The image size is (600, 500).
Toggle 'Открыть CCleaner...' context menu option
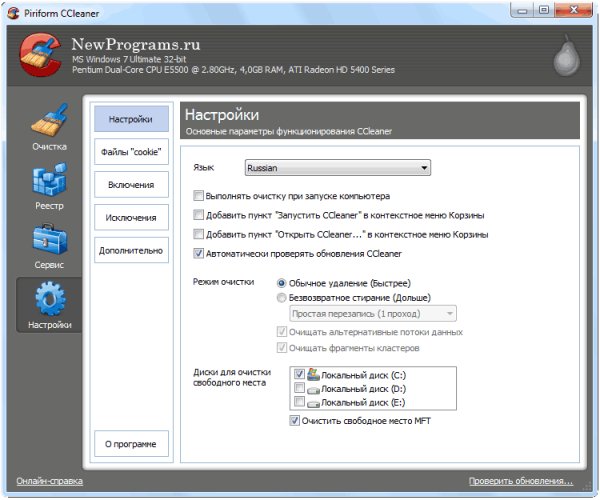click(198, 234)
